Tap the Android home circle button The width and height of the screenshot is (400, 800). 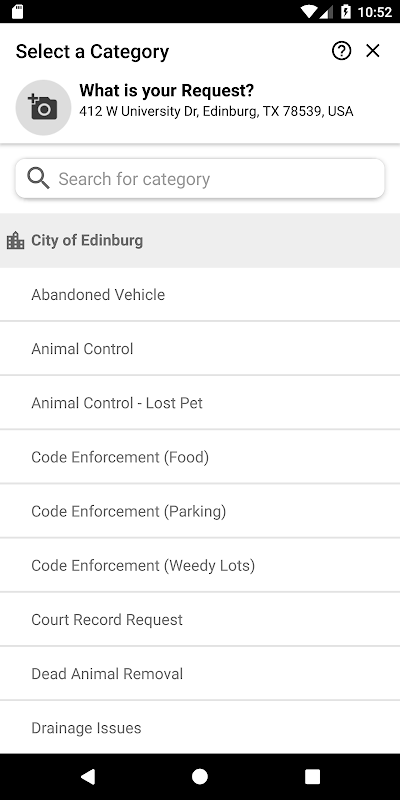pos(199,777)
